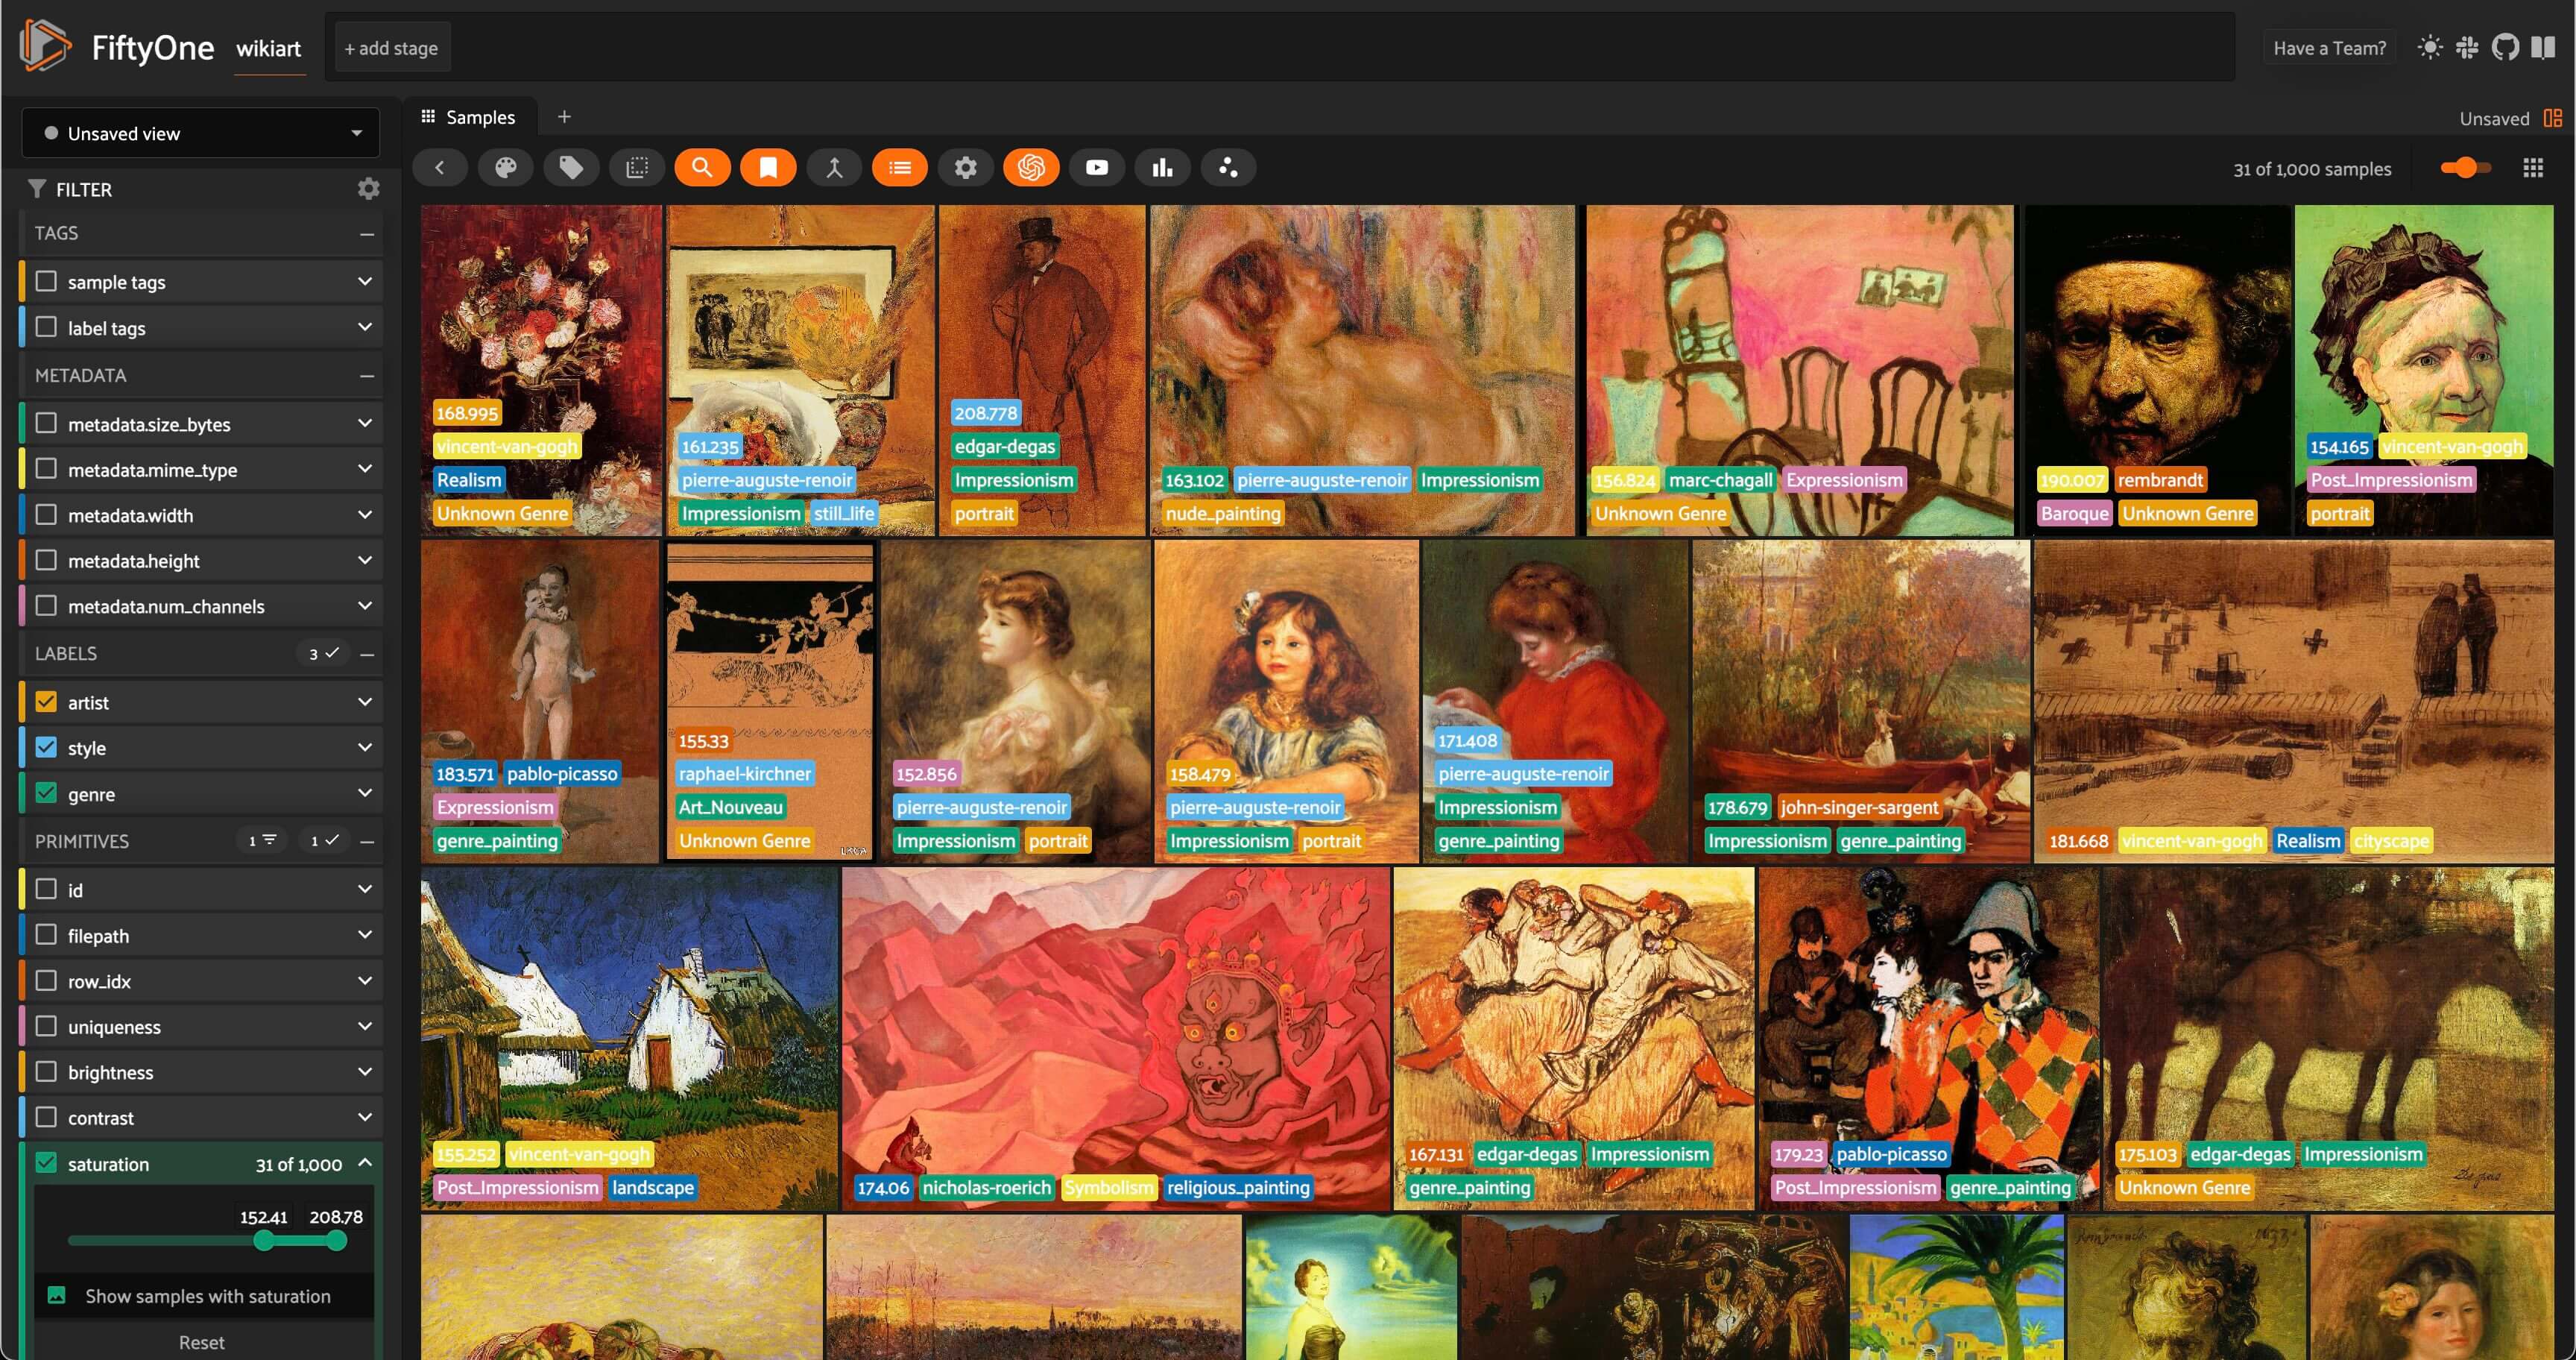The height and width of the screenshot is (1360, 2576).
Task: Click the grid zoom layout icon
Action: 2533,168
